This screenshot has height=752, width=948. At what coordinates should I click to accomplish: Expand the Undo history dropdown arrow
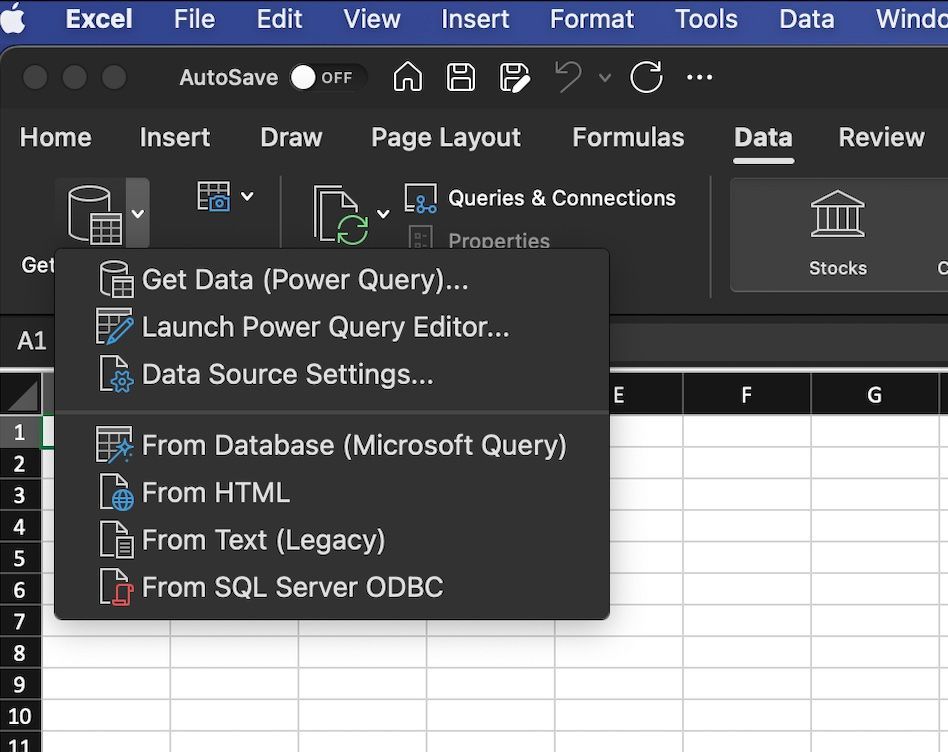604,78
